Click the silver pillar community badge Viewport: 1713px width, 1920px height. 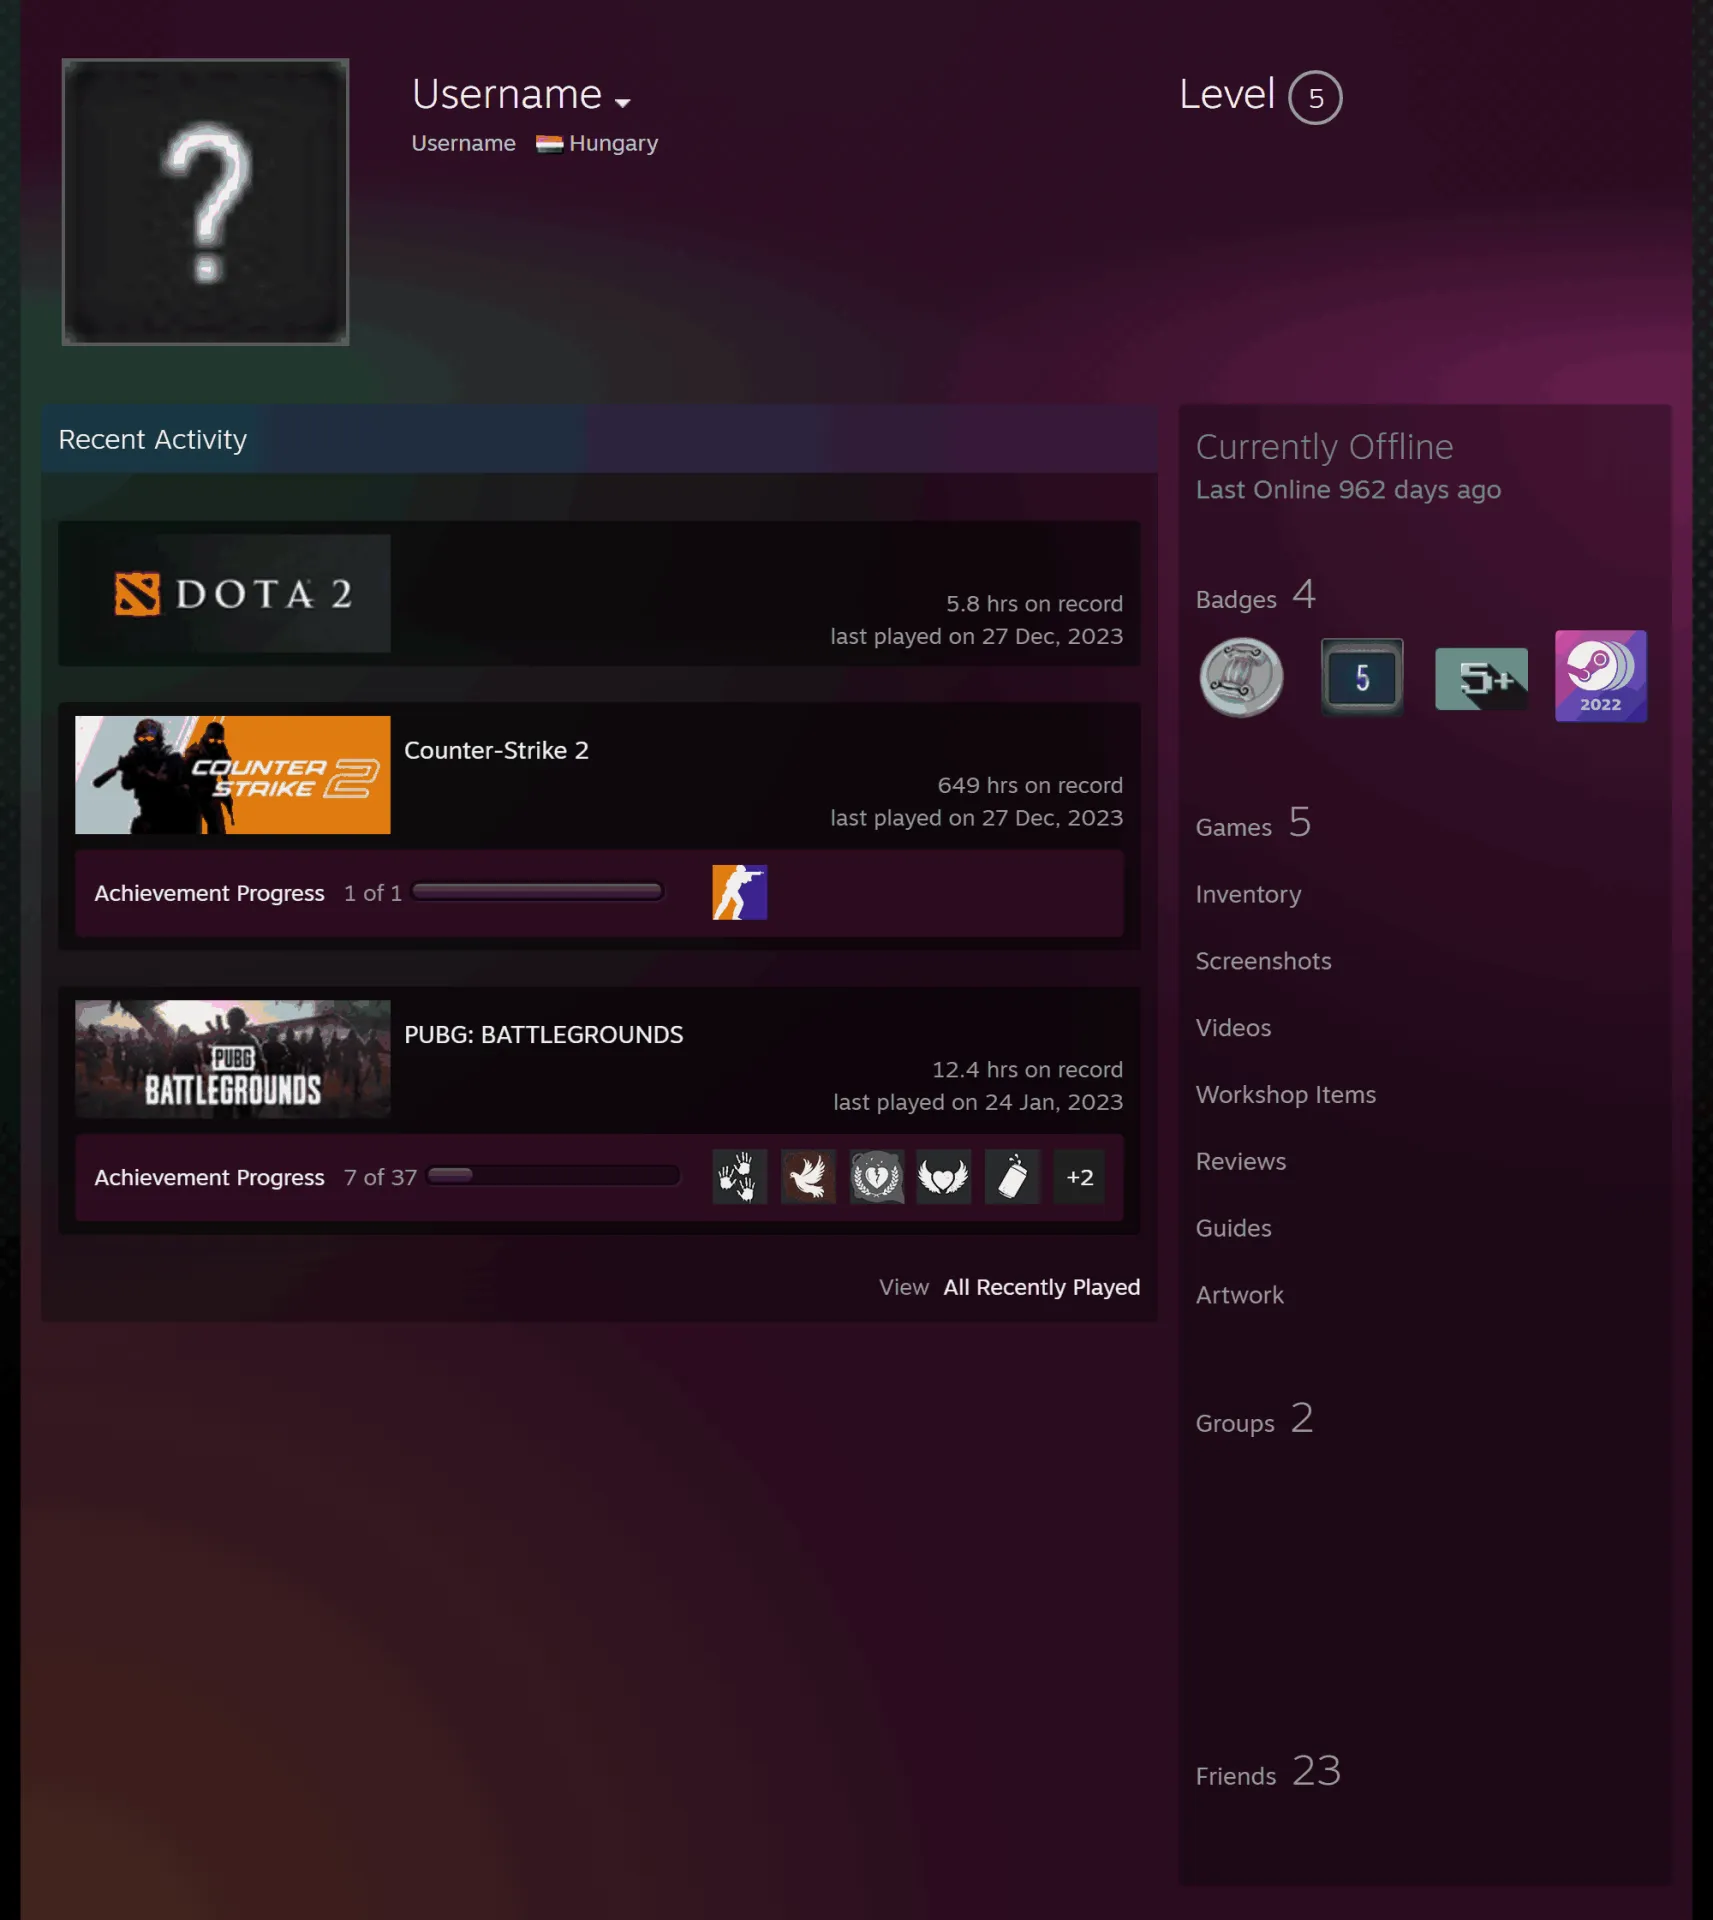coord(1241,677)
